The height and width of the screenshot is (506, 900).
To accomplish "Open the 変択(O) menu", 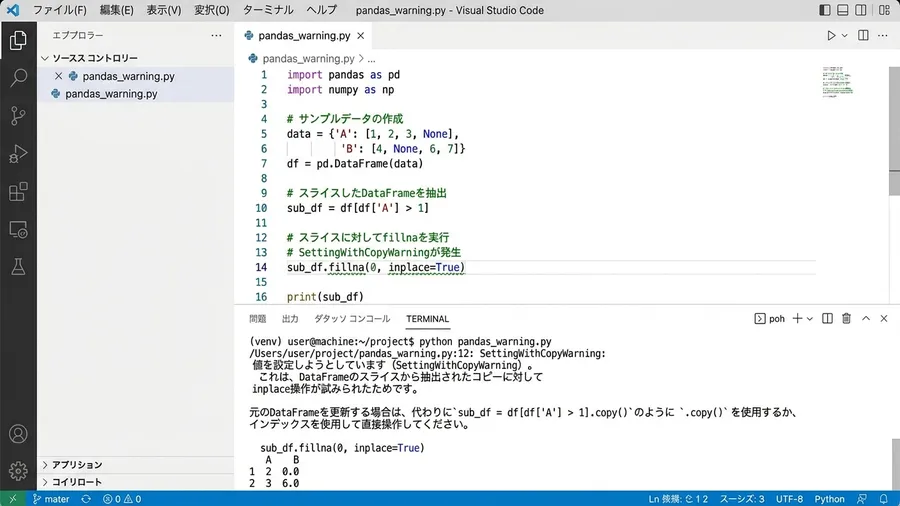I will pos(211,10).
